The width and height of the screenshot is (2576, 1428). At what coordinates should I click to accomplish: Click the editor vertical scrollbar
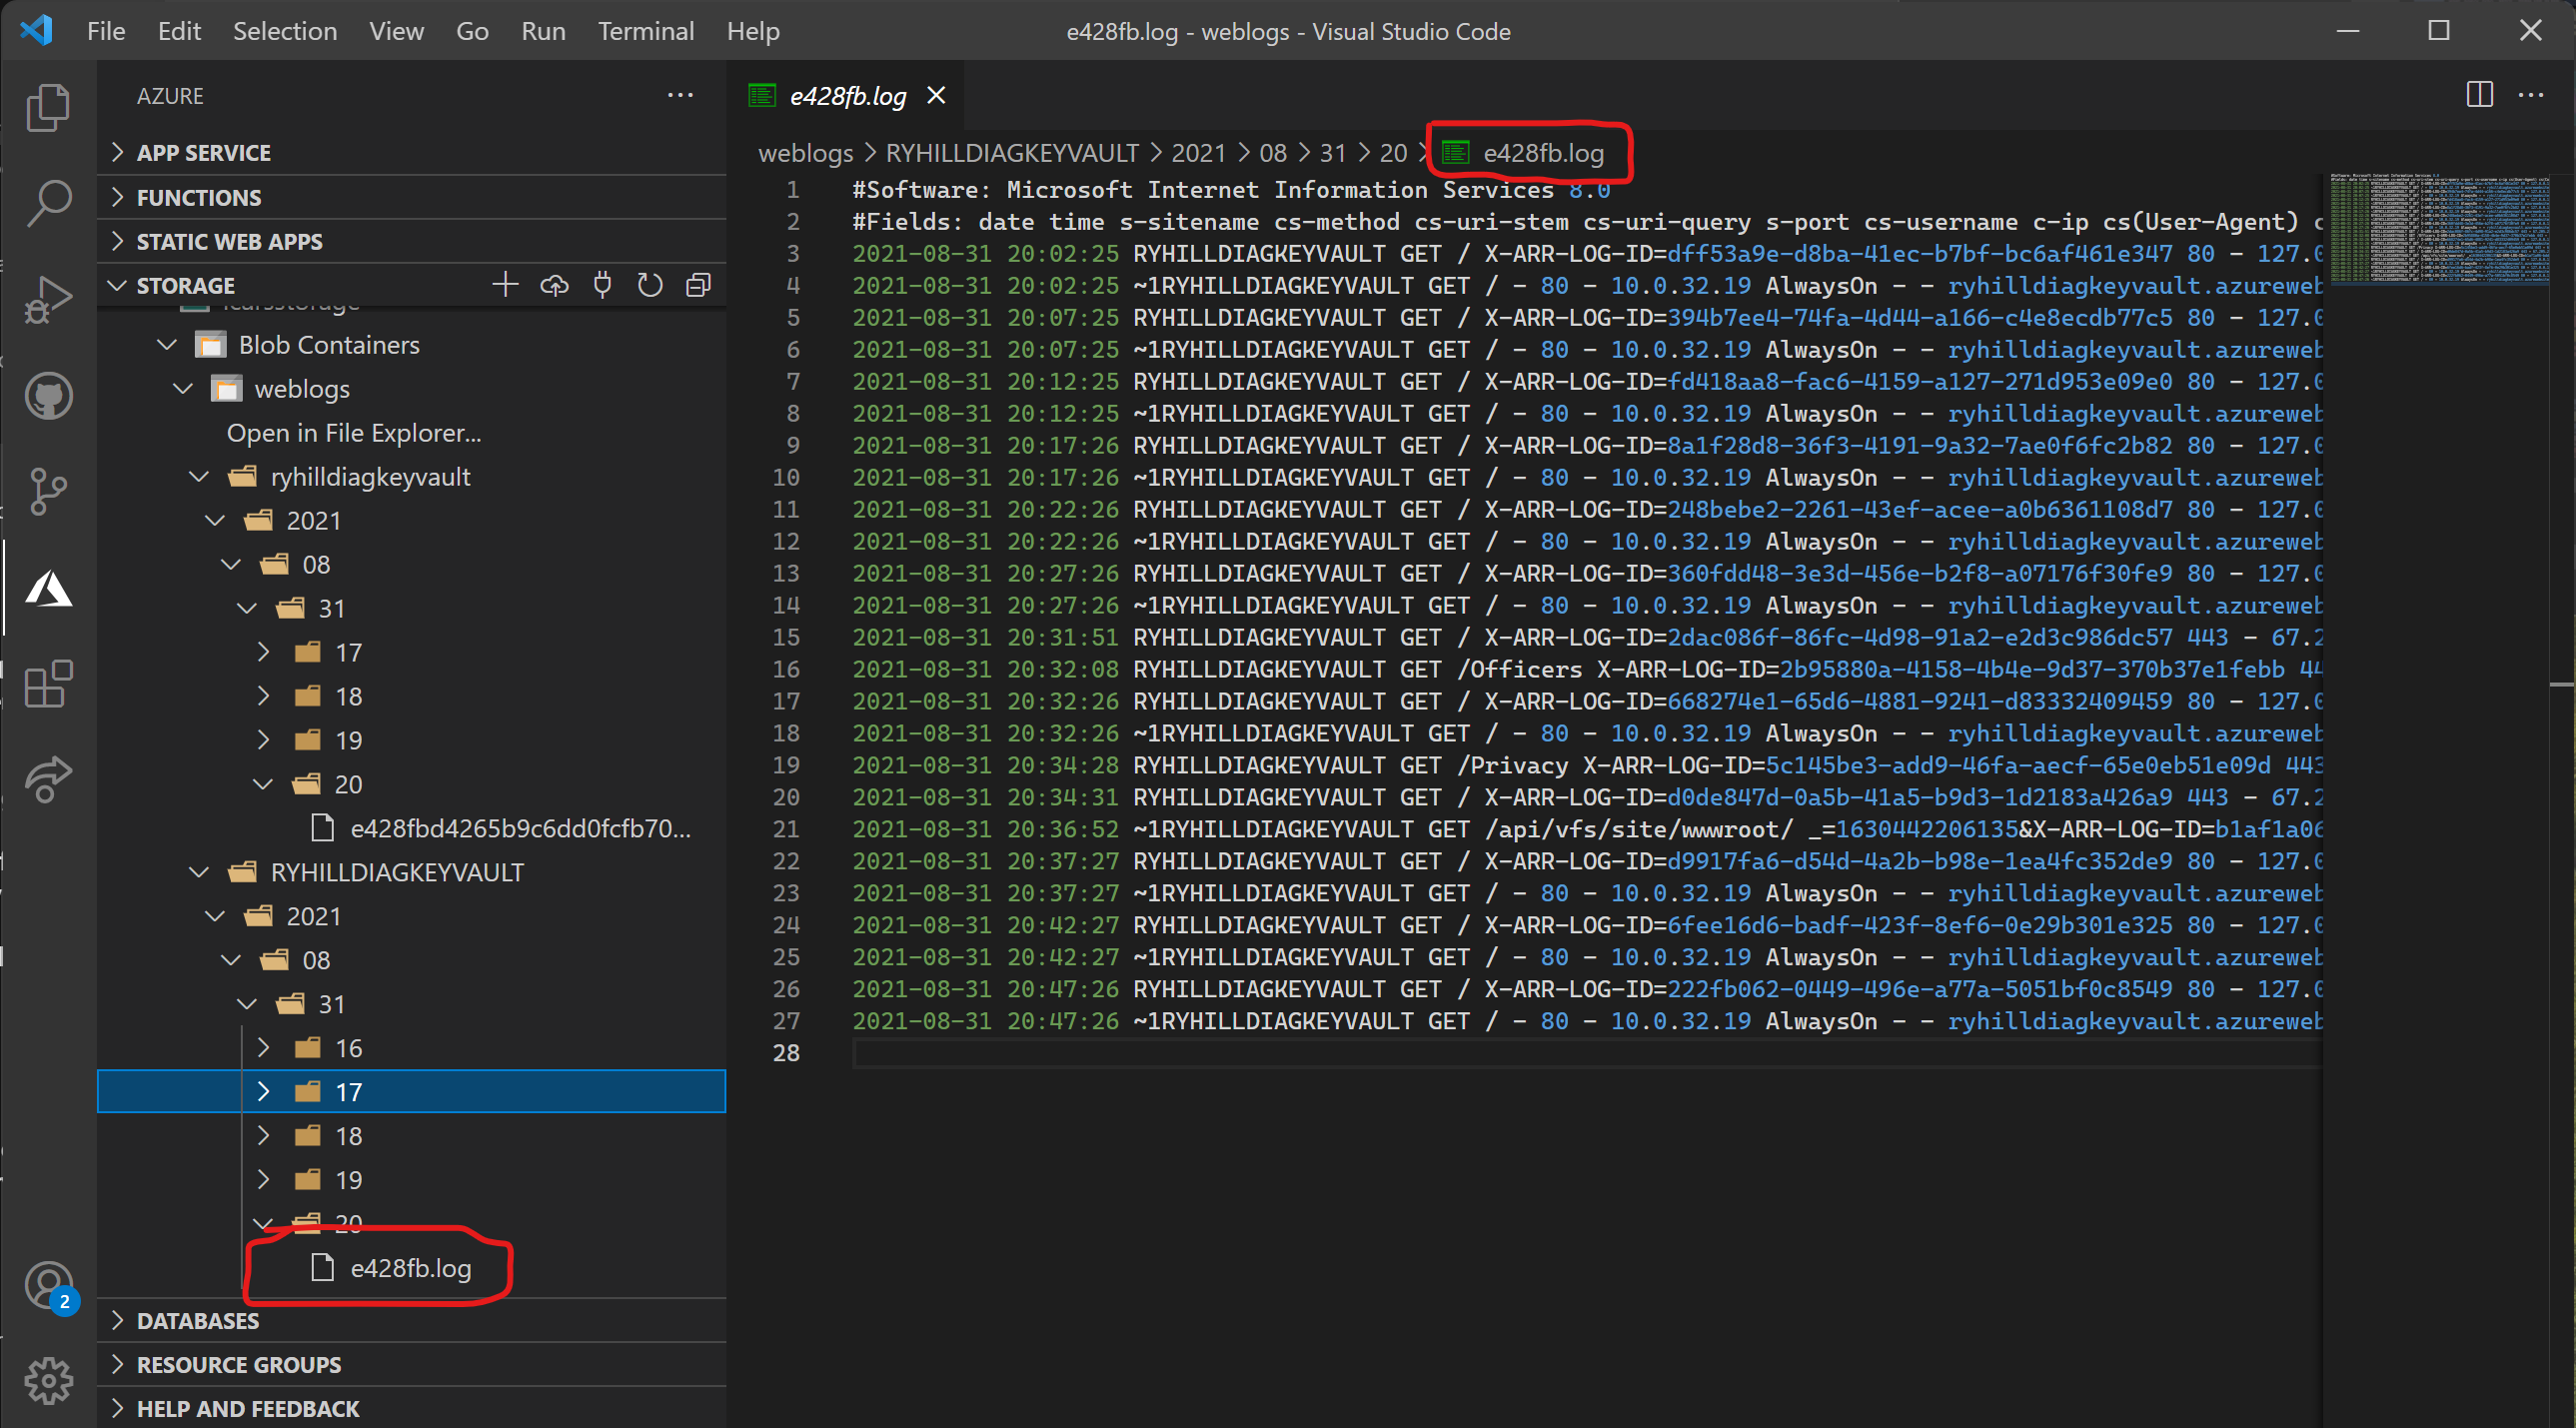(x=2562, y=800)
